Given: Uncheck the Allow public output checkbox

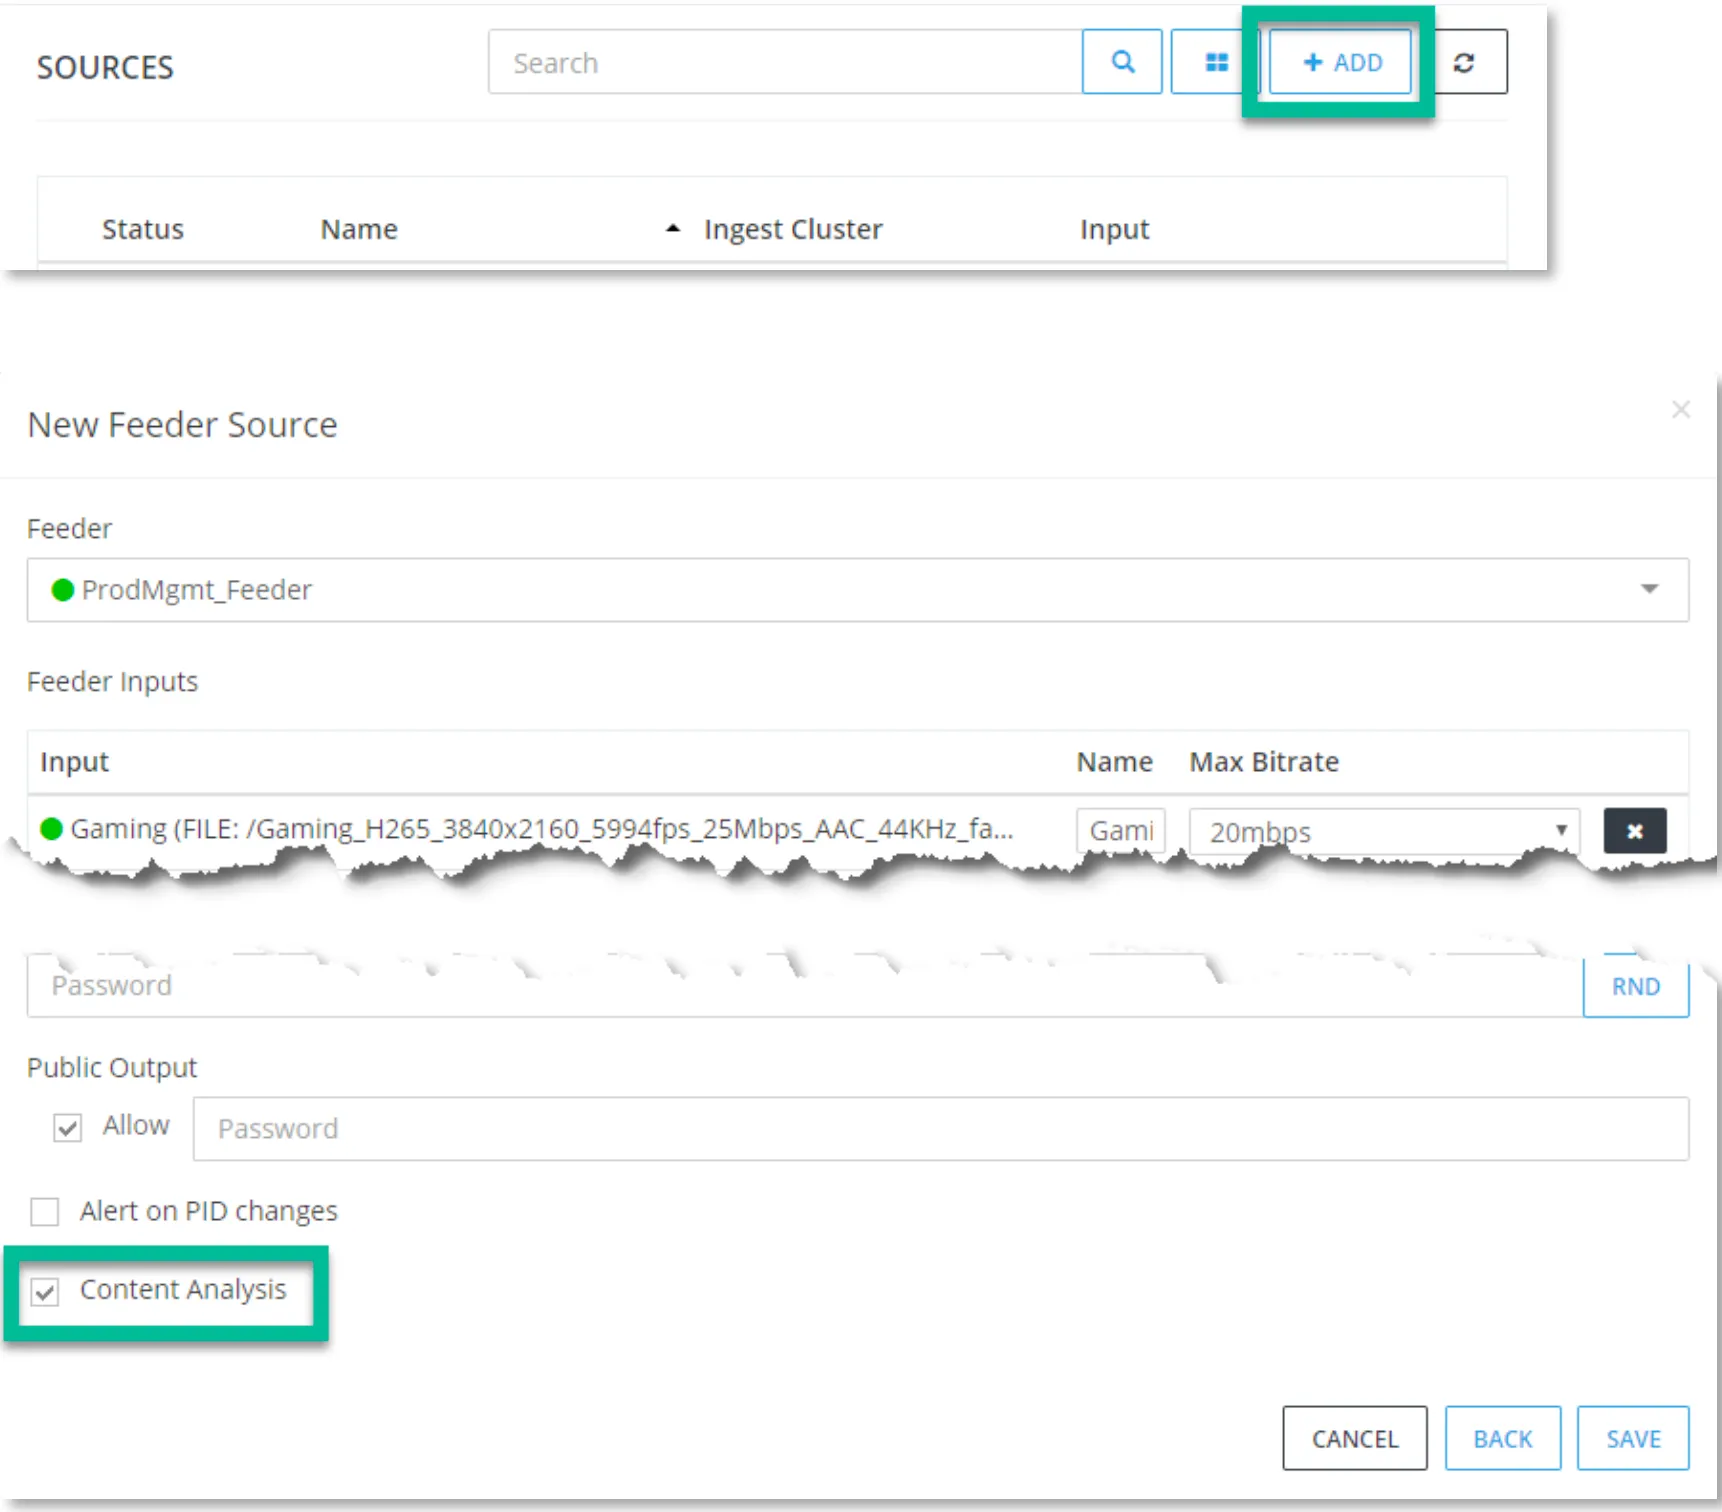Looking at the screenshot, I should coord(67,1128).
